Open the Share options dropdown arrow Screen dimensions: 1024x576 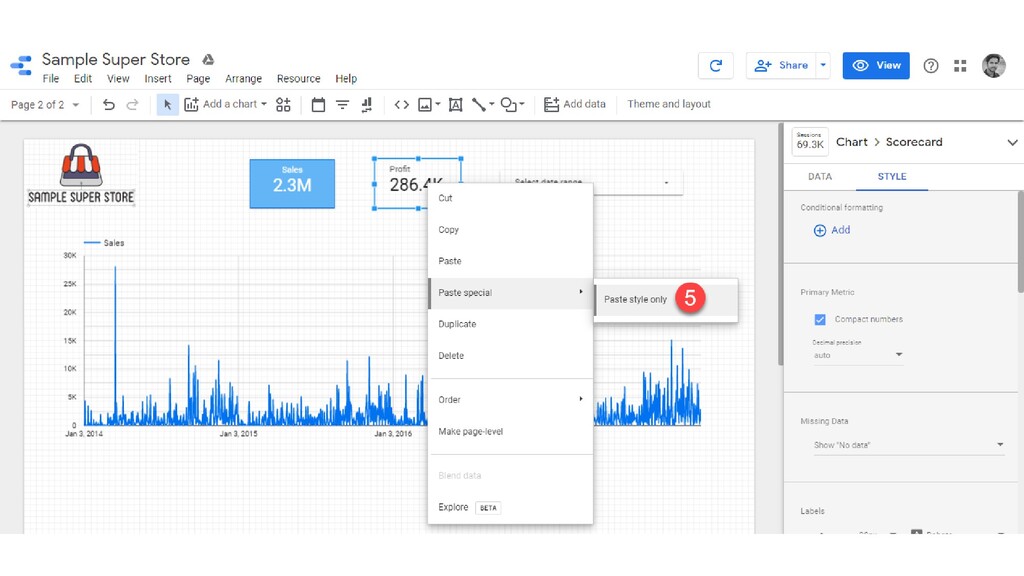click(823, 65)
